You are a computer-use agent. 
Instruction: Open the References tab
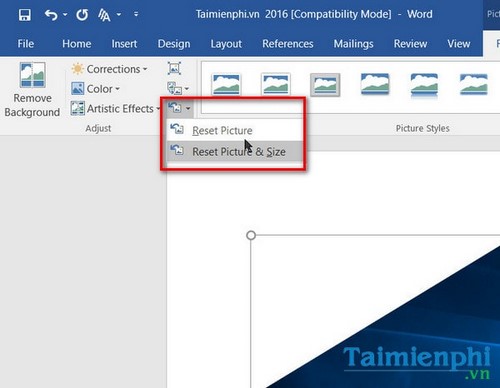(288, 44)
